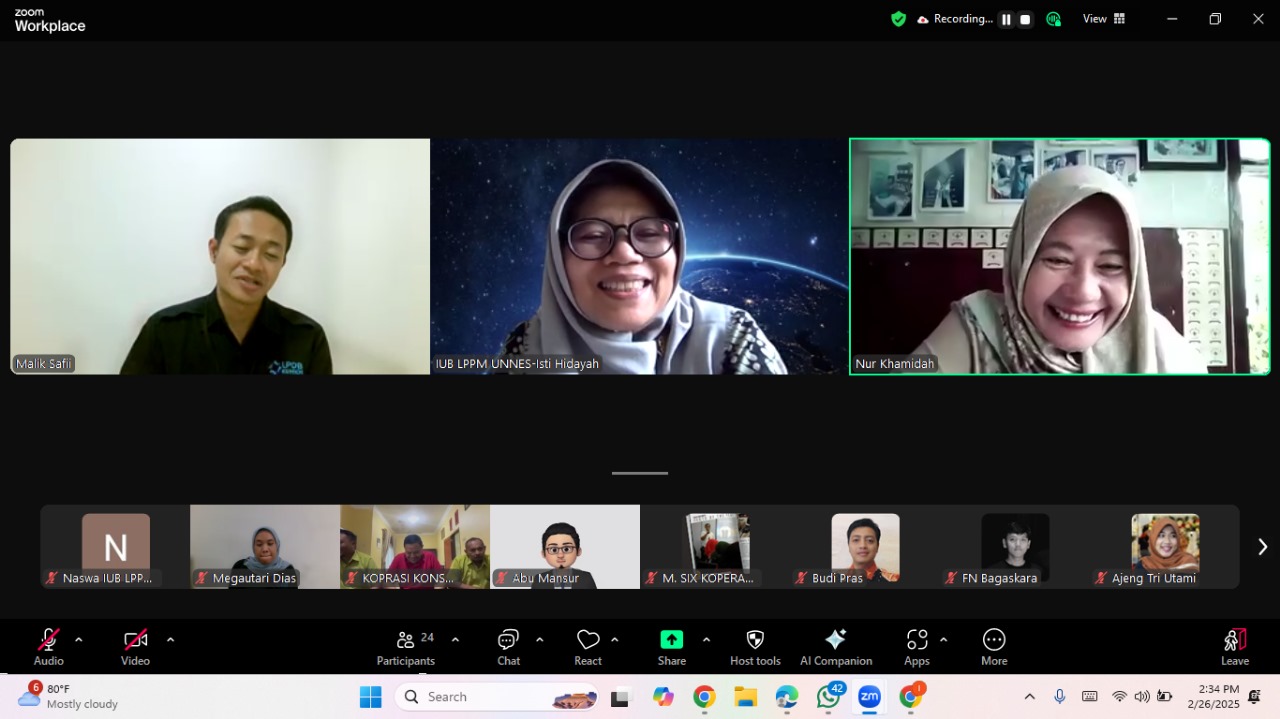Check the green encryption shield icon
Viewport: 1280px width, 719px height.
pos(898,19)
